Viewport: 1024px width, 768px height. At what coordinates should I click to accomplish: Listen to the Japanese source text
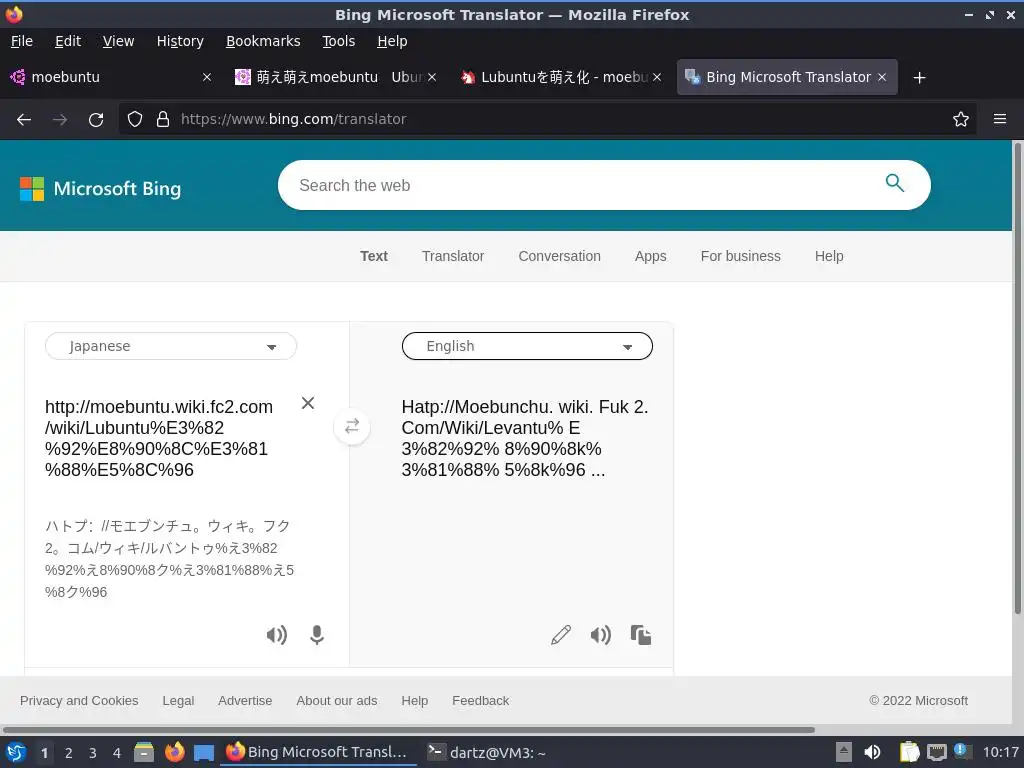click(x=277, y=635)
